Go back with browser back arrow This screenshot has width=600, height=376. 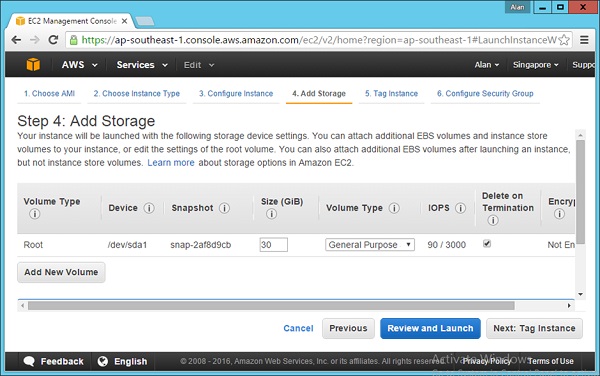[x=16, y=39]
